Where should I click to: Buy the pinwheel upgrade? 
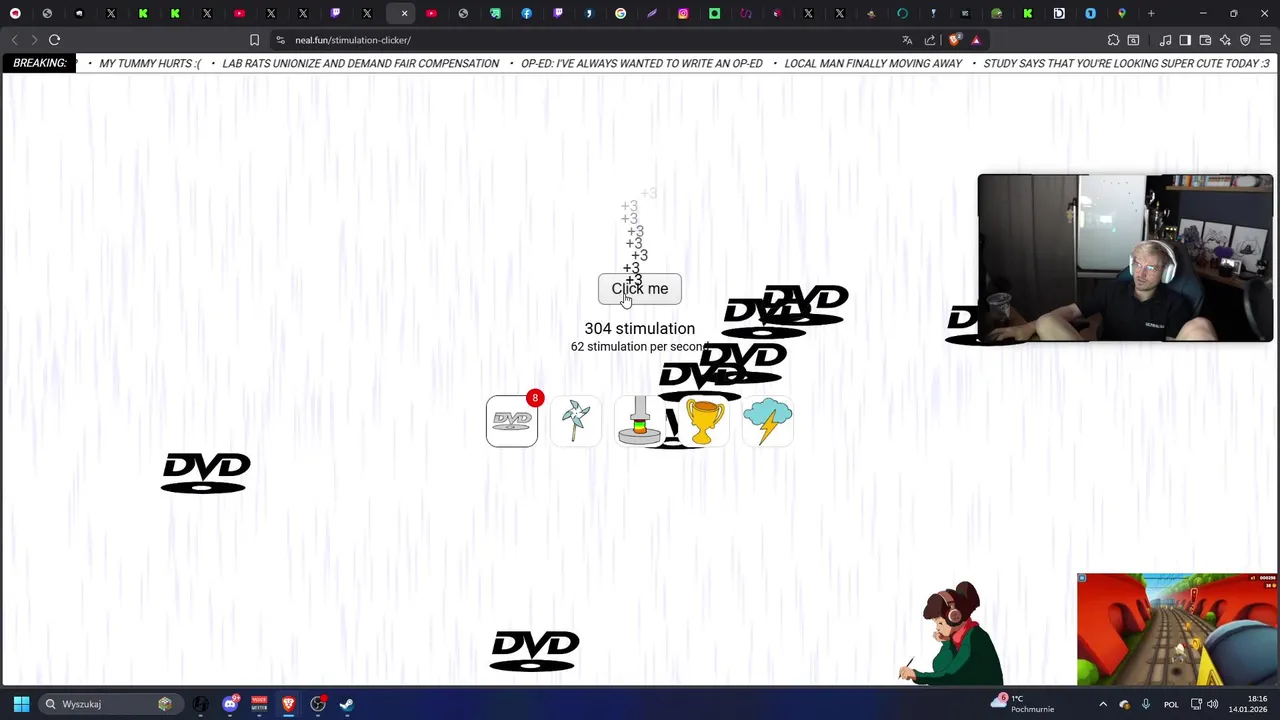coord(576,421)
